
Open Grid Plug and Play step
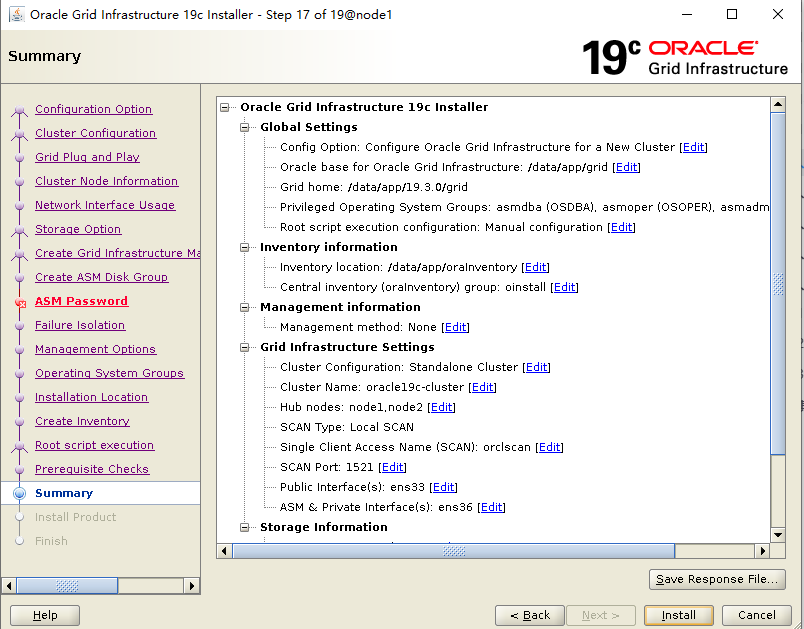[x=87, y=157]
